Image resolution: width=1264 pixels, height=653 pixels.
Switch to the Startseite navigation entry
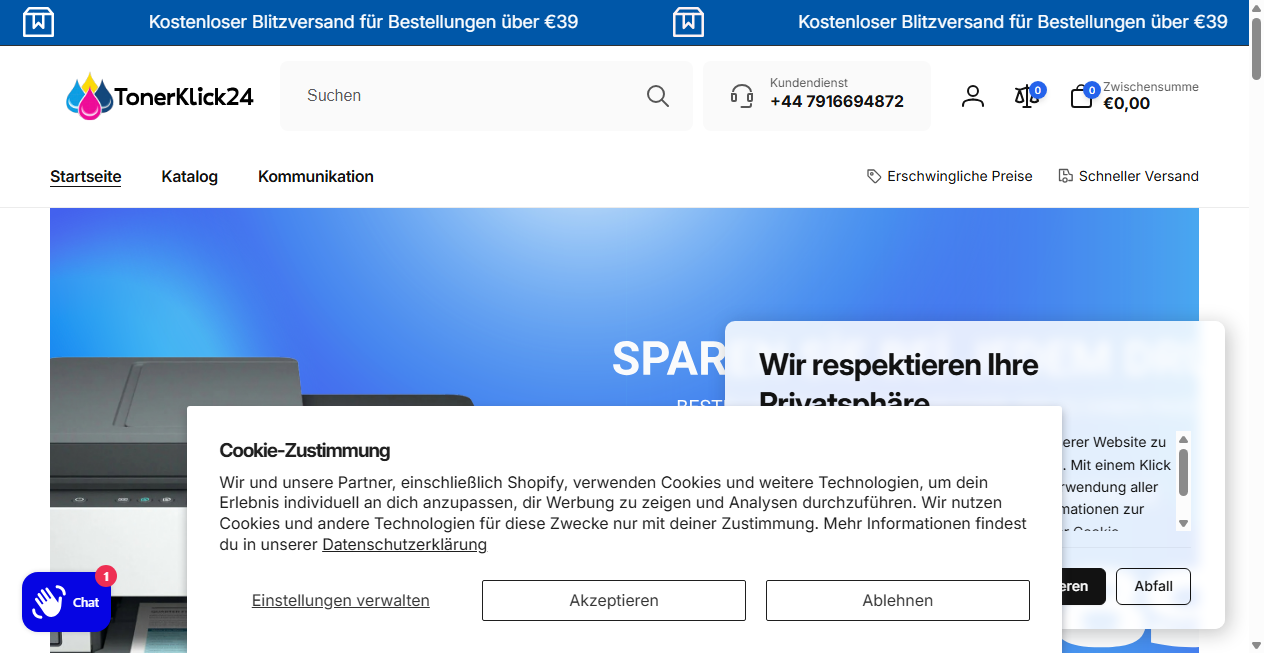85,176
